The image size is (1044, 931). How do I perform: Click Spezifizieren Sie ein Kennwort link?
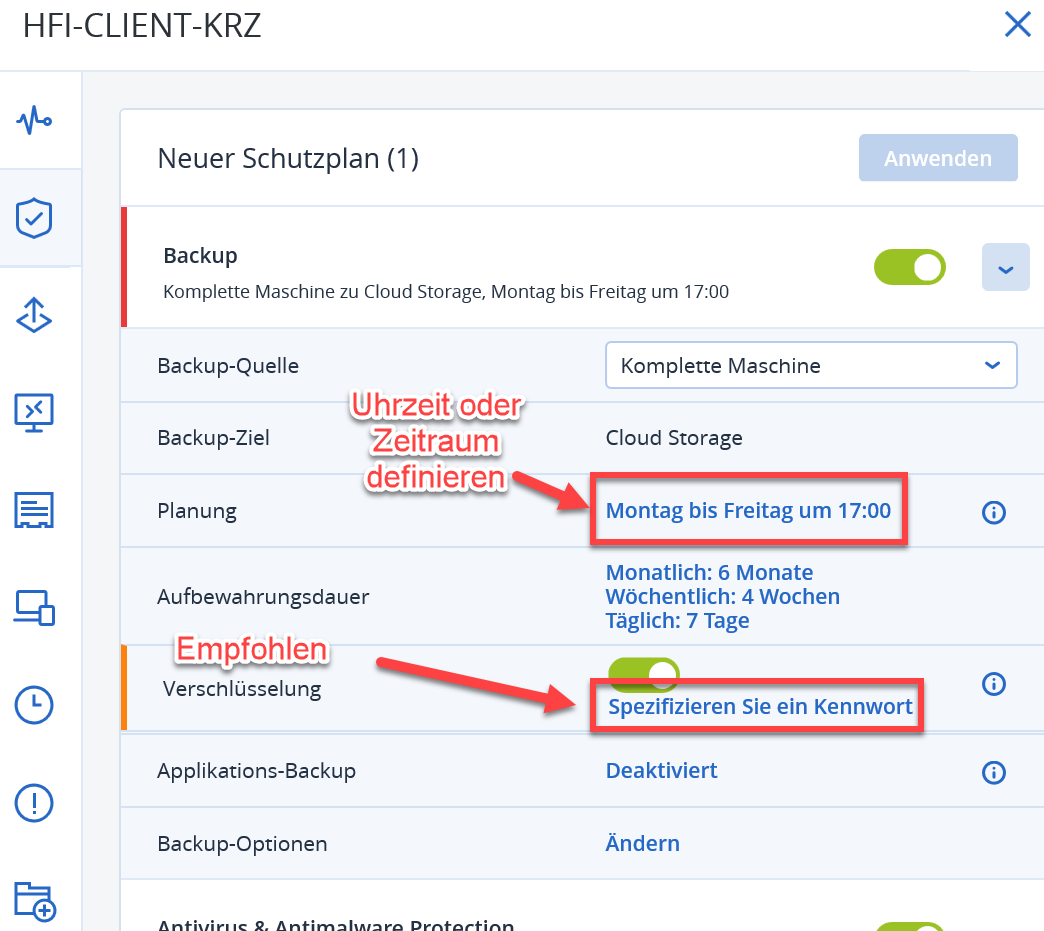coord(760,707)
